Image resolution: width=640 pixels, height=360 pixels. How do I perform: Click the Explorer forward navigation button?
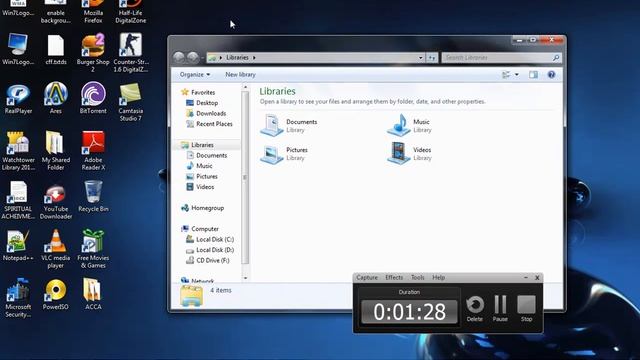193,58
